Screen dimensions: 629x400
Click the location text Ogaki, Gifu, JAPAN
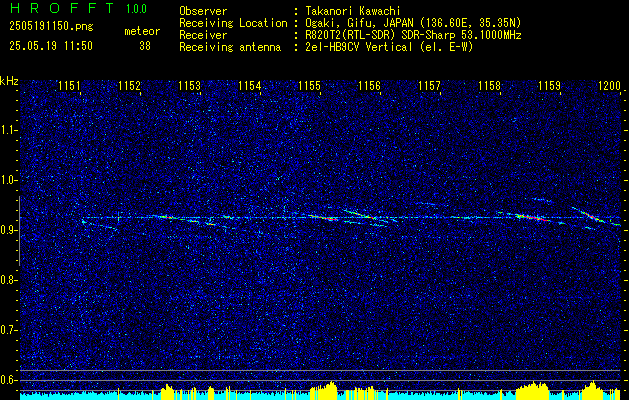[360, 23]
